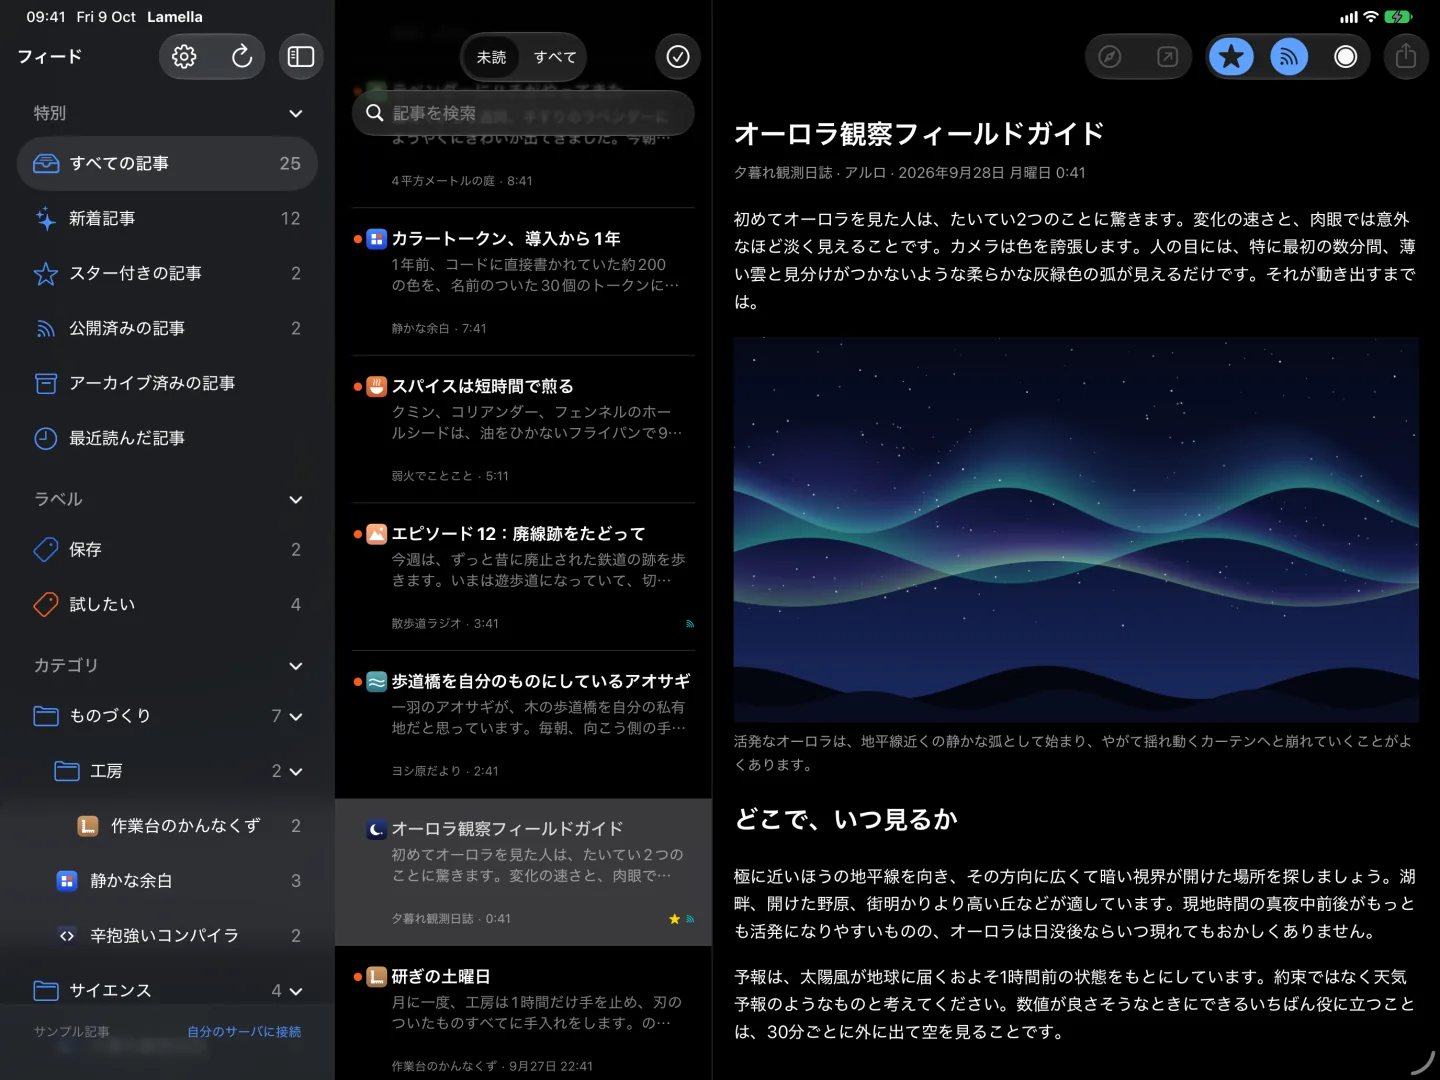Image resolution: width=1440 pixels, height=1080 pixels.
Task: Open article カラートークン、導入から1年
Action: tap(523, 282)
